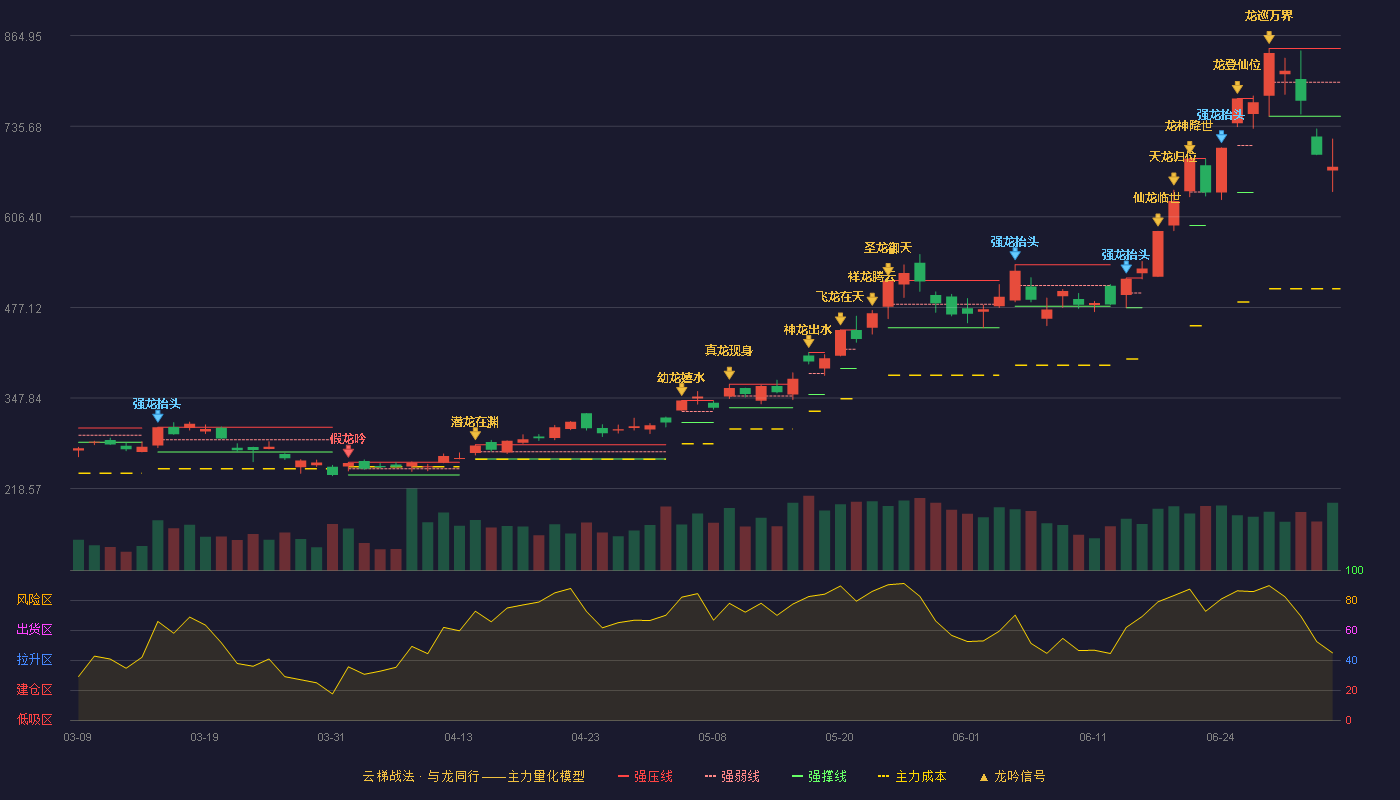Click the 04-23 date label
Screen dimensions: 1400x800
coord(585,737)
